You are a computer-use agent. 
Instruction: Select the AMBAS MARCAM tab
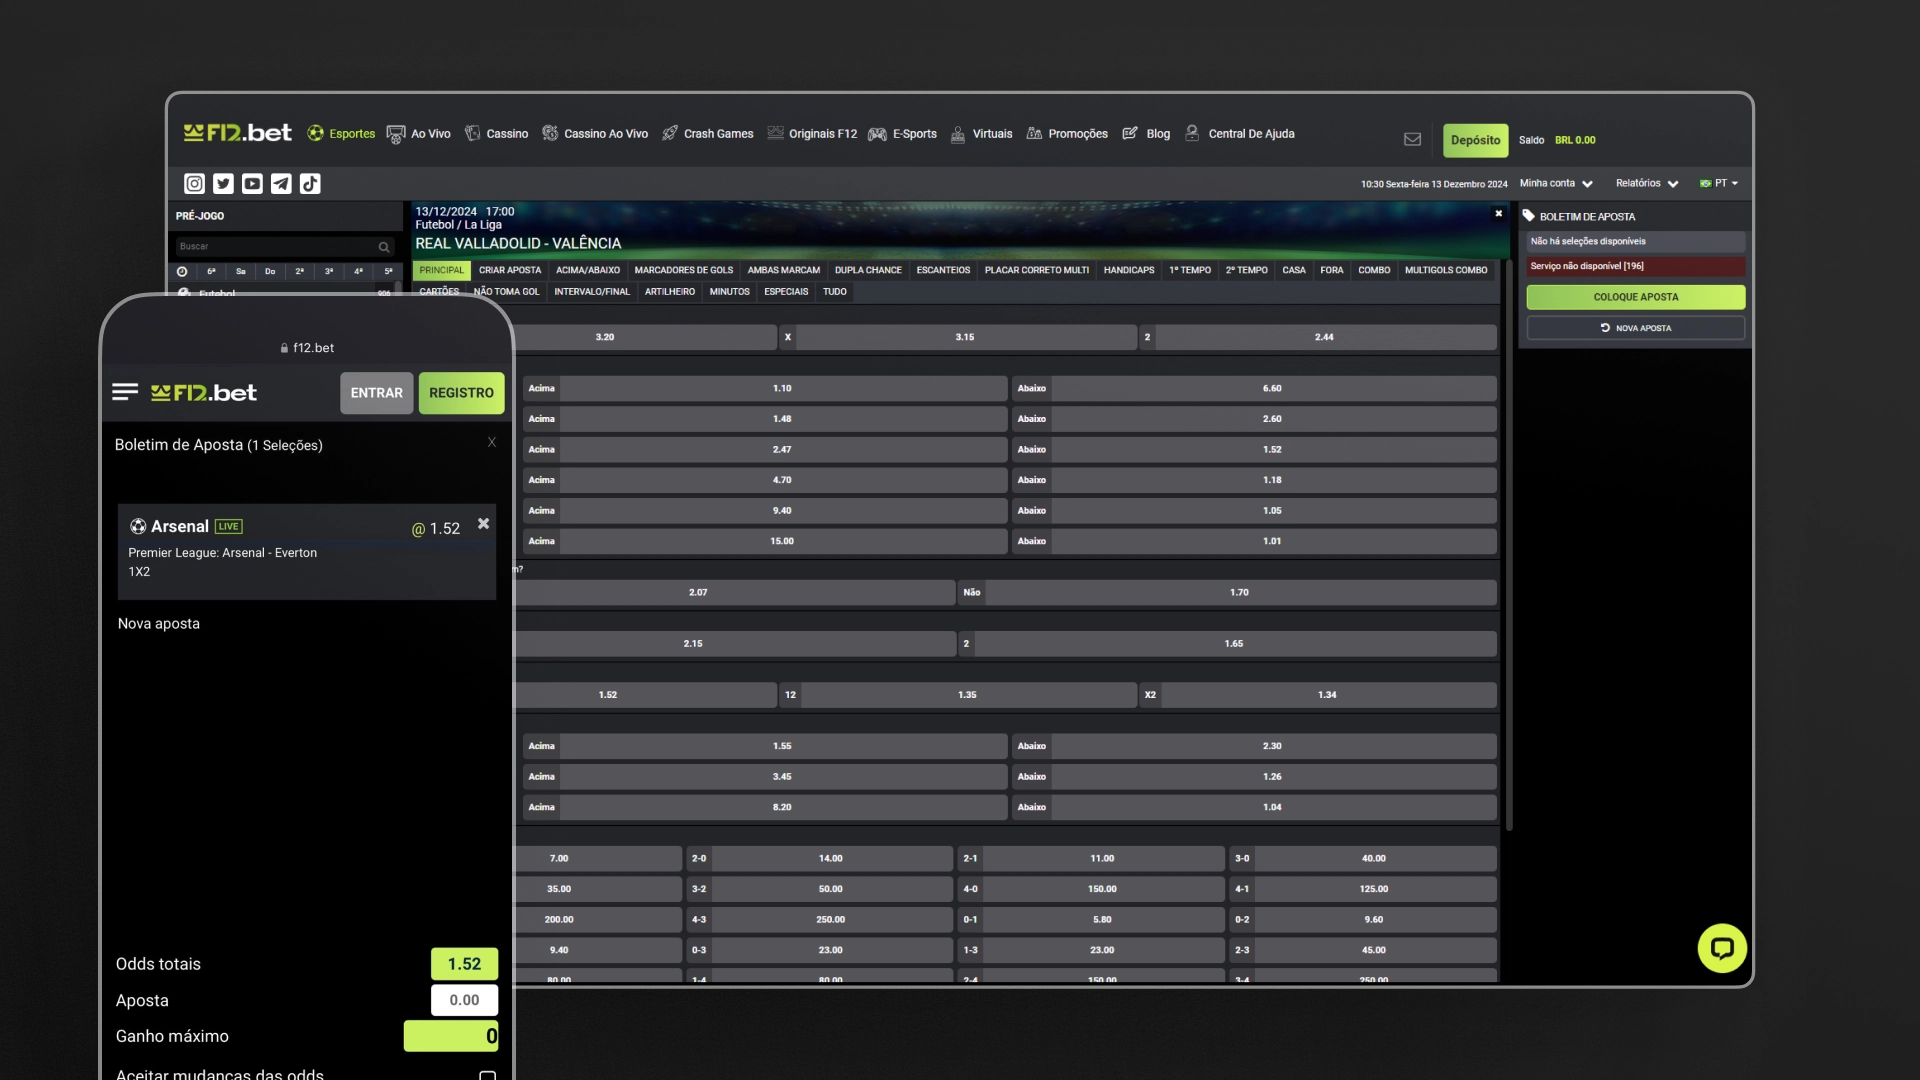point(784,270)
